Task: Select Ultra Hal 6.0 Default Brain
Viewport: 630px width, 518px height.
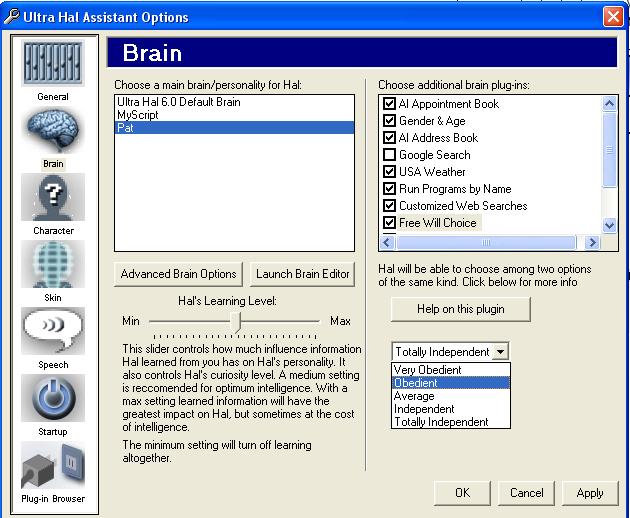Action: [x=234, y=102]
